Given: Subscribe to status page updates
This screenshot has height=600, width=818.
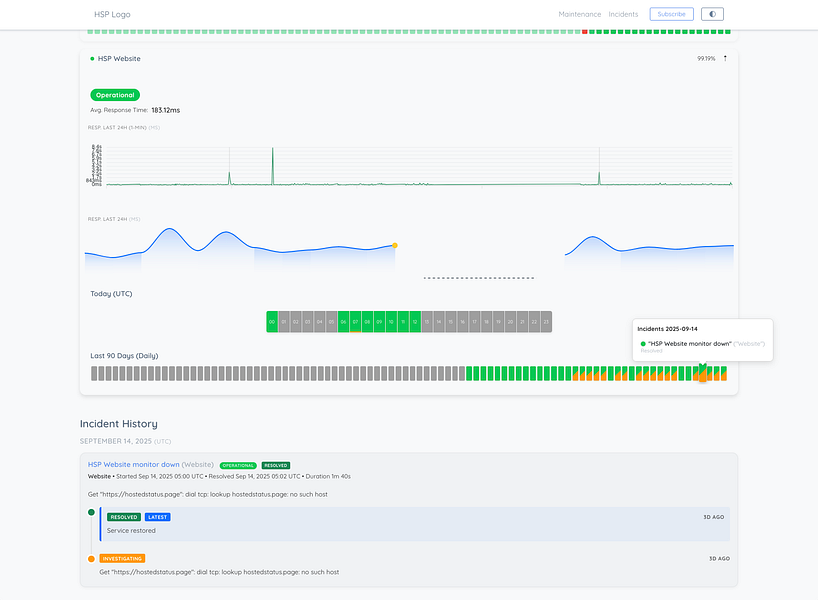Looking at the screenshot, I should [x=670, y=14].
